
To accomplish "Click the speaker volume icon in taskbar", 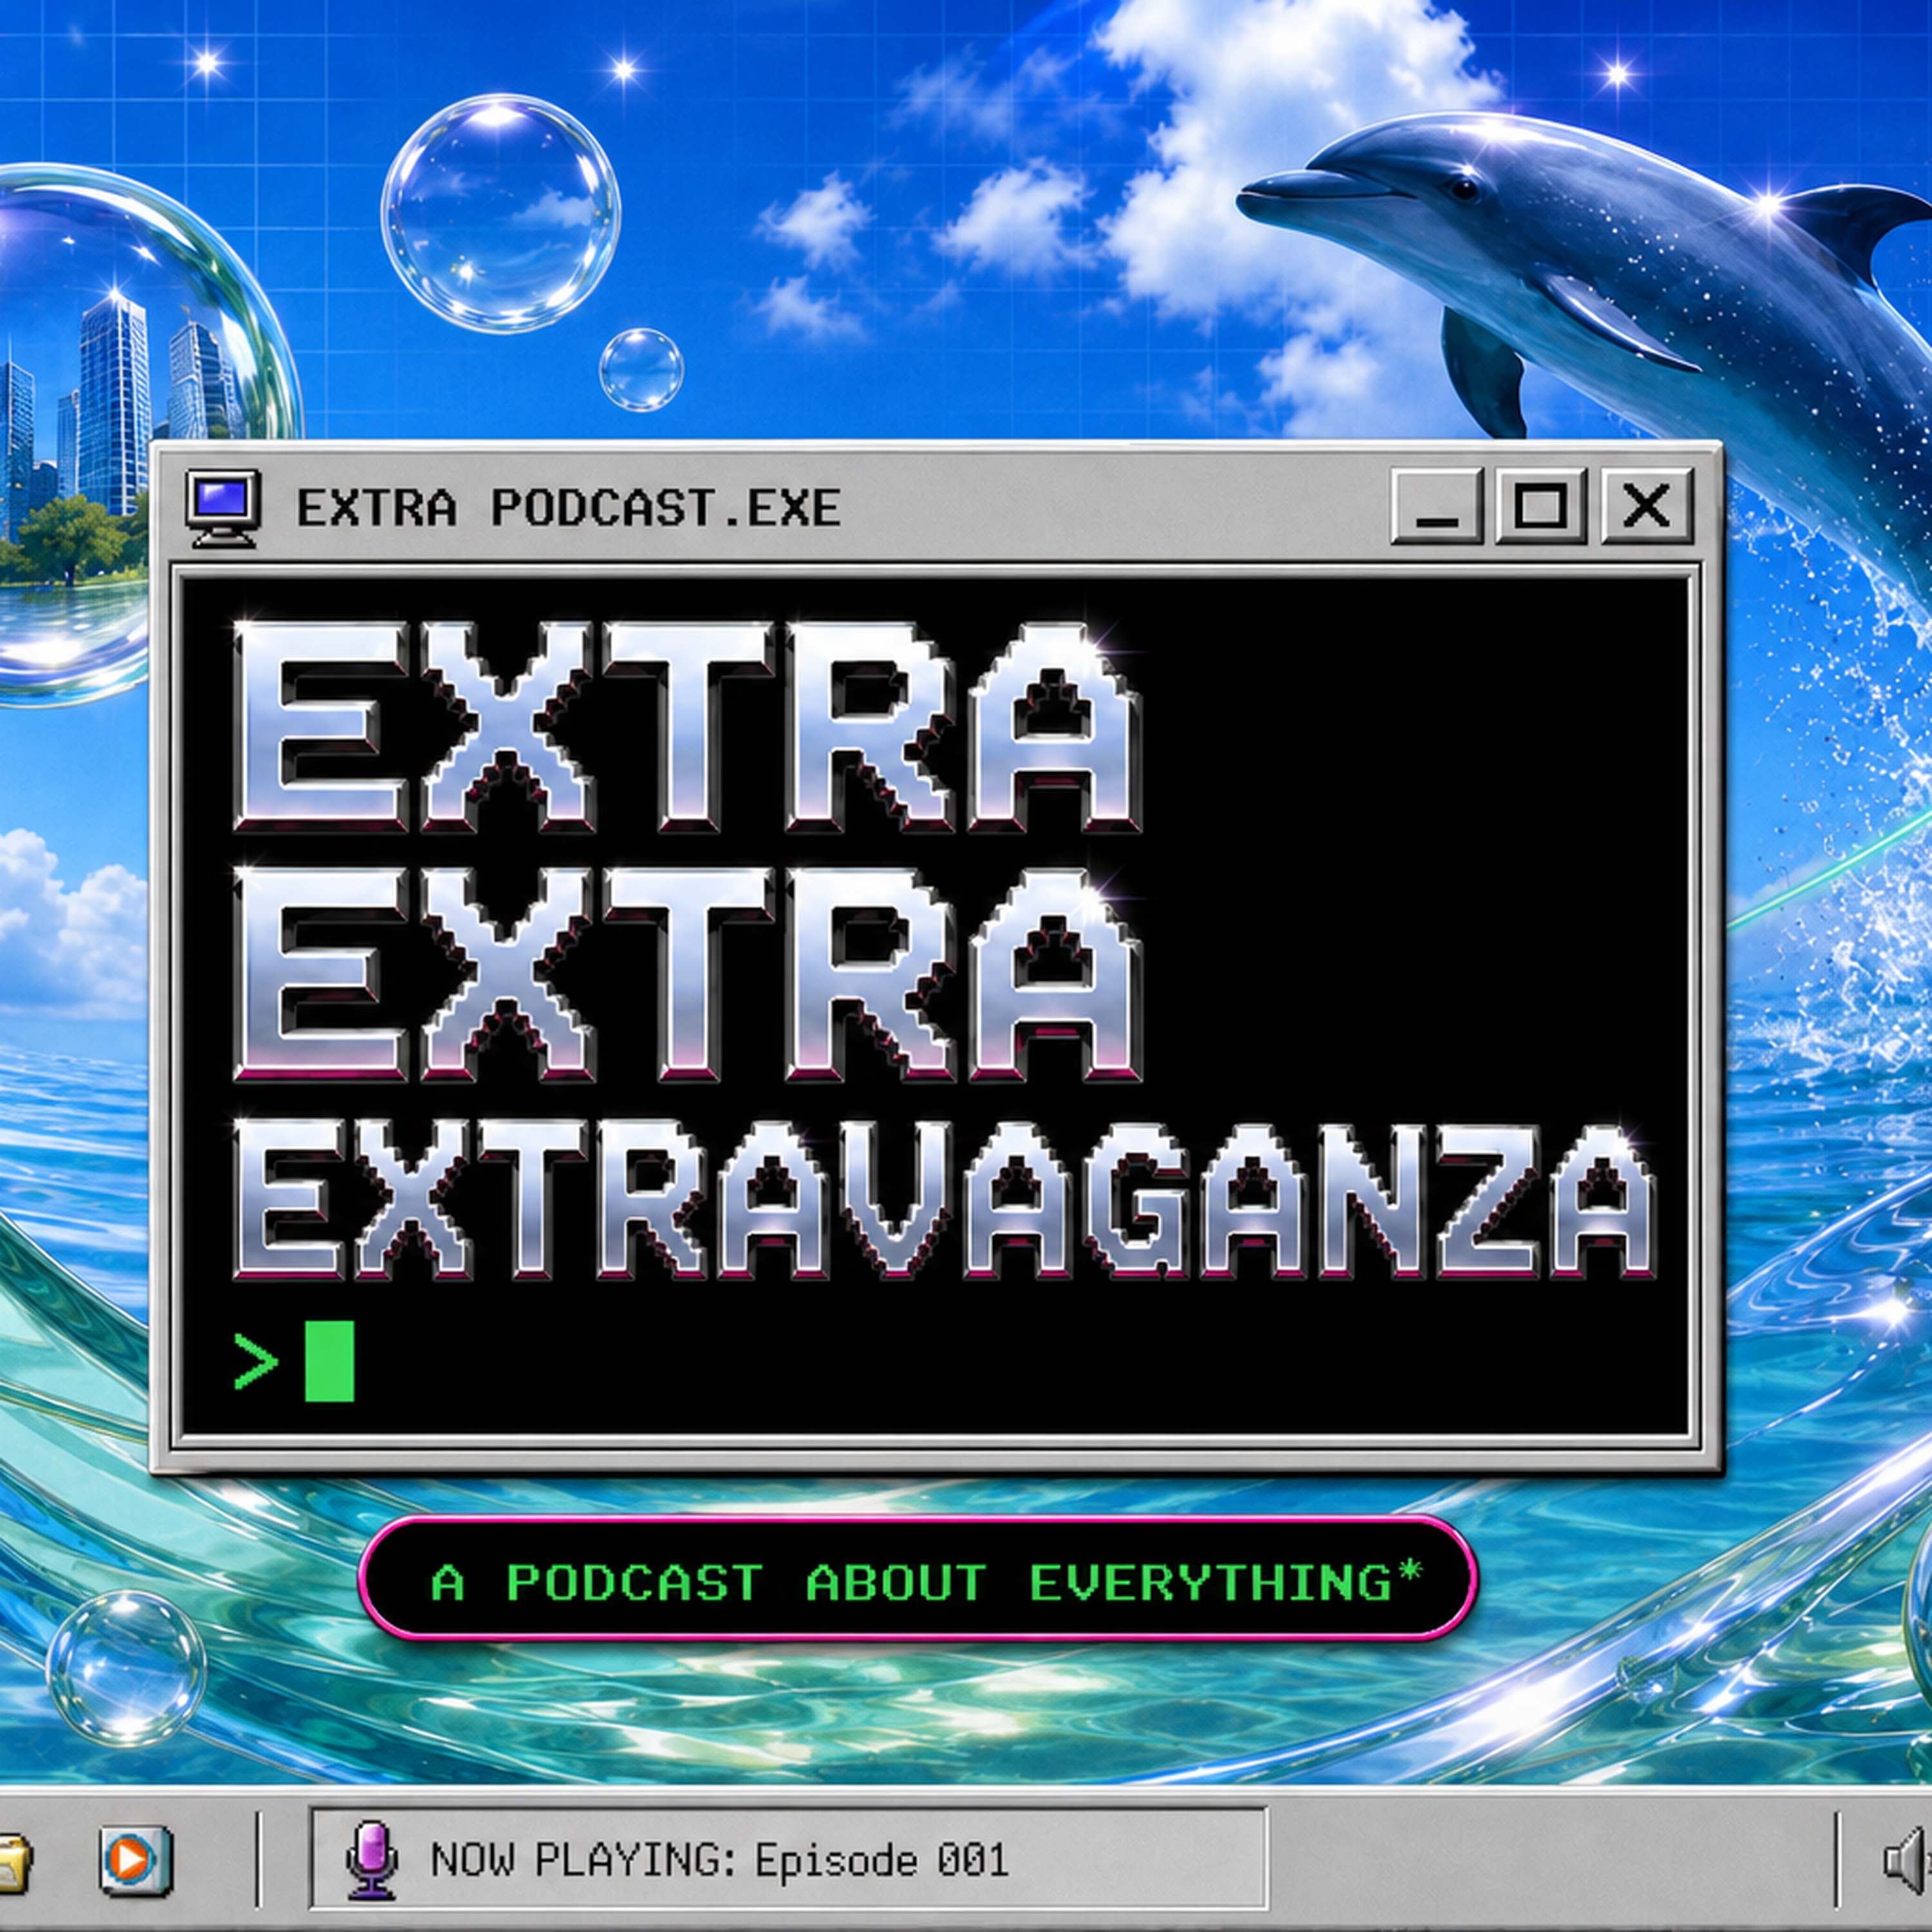I will [x=1908, y=1861].
